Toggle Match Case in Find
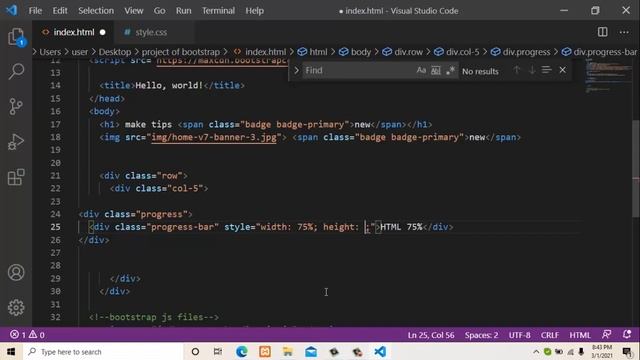The height and width of the screenshot is (360, 640). pos(421,70)
